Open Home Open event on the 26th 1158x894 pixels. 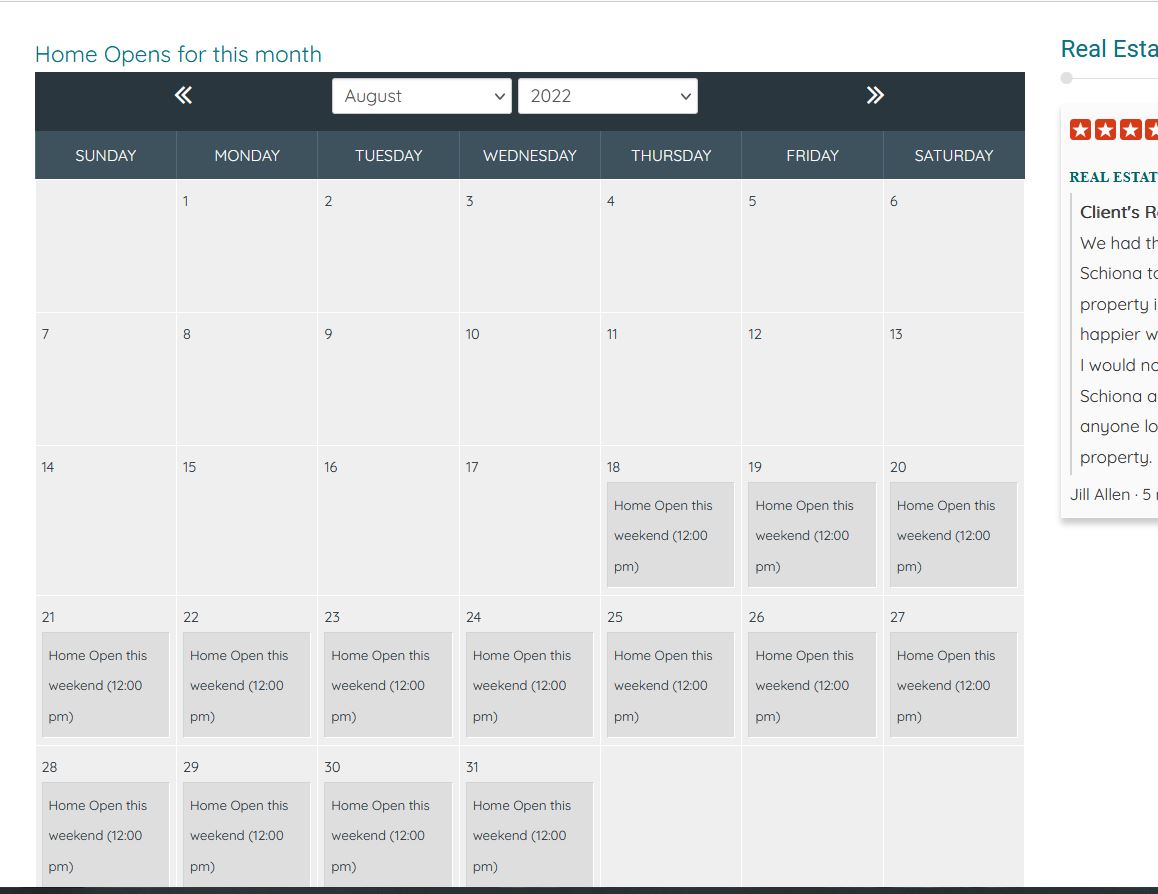[812, 685]
